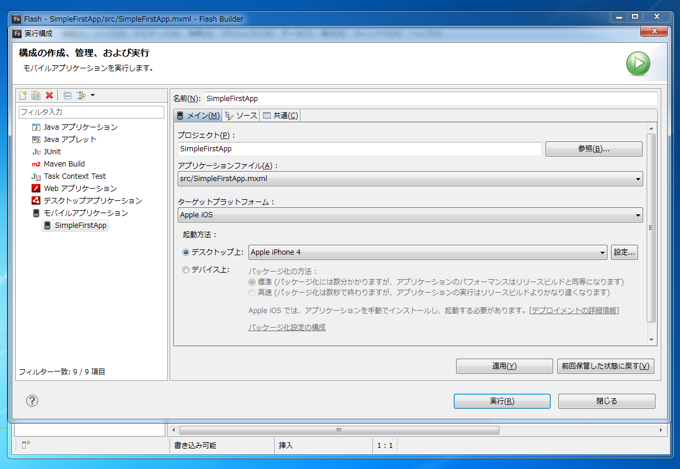Click the 設定... button
The image size is (680, 469).
(x=624, y=252)
